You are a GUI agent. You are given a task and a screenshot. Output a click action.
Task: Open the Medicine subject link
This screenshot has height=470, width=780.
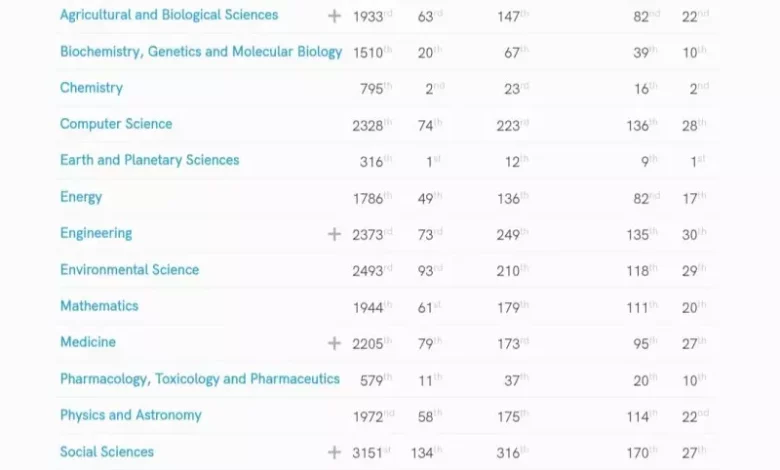coord(88,342)
